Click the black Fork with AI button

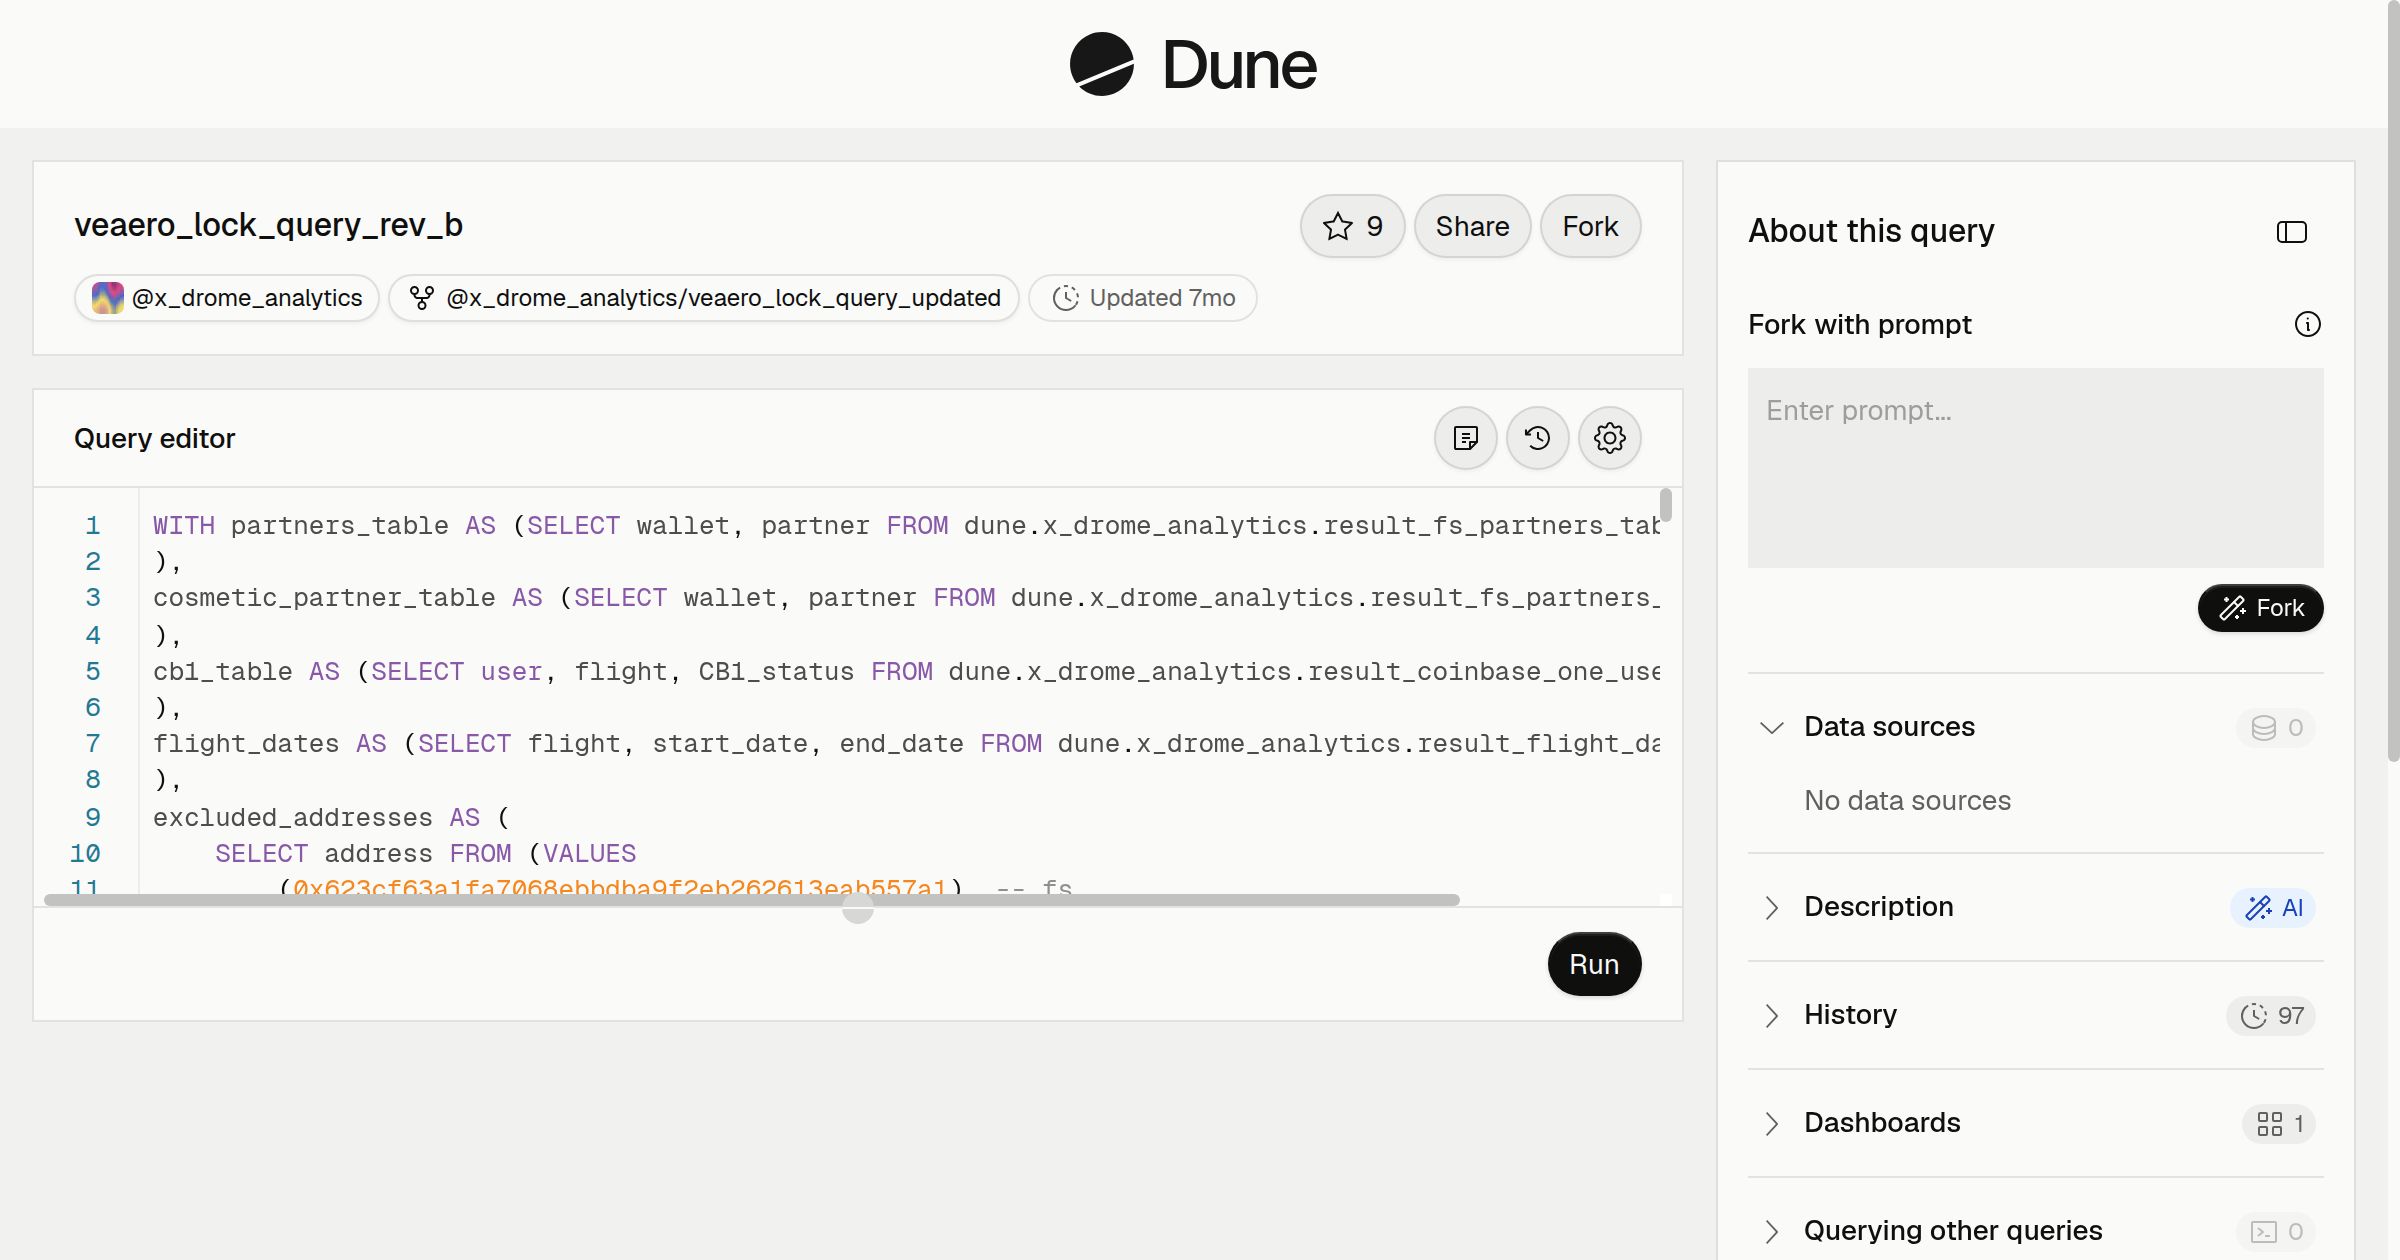coord(2261,608)
